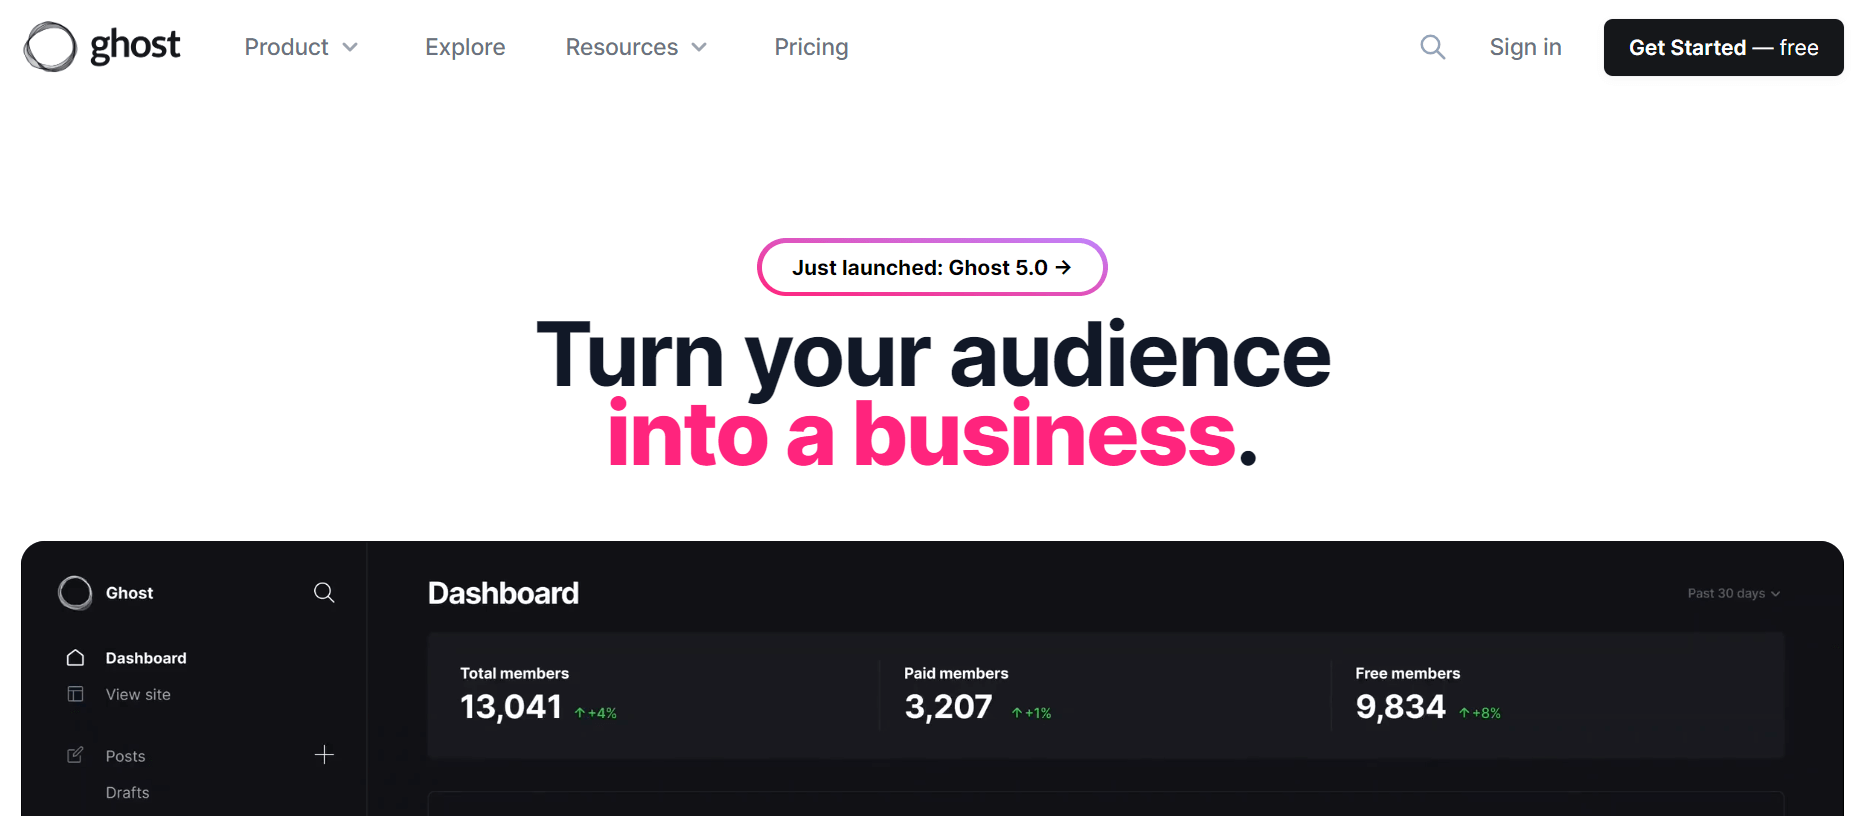1861x816 pixels.
Task: Click the home icon beside Dashboard
Action: (x=75, y=658)
